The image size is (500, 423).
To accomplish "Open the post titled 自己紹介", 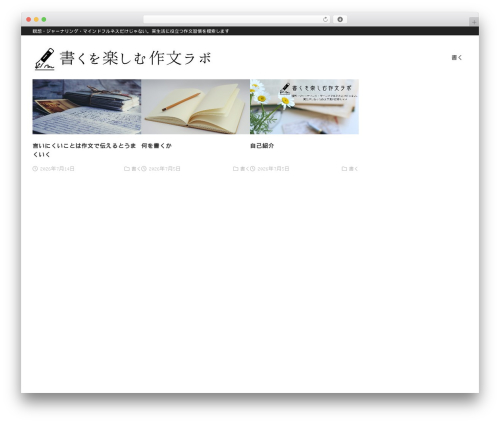I will [262, 146].
